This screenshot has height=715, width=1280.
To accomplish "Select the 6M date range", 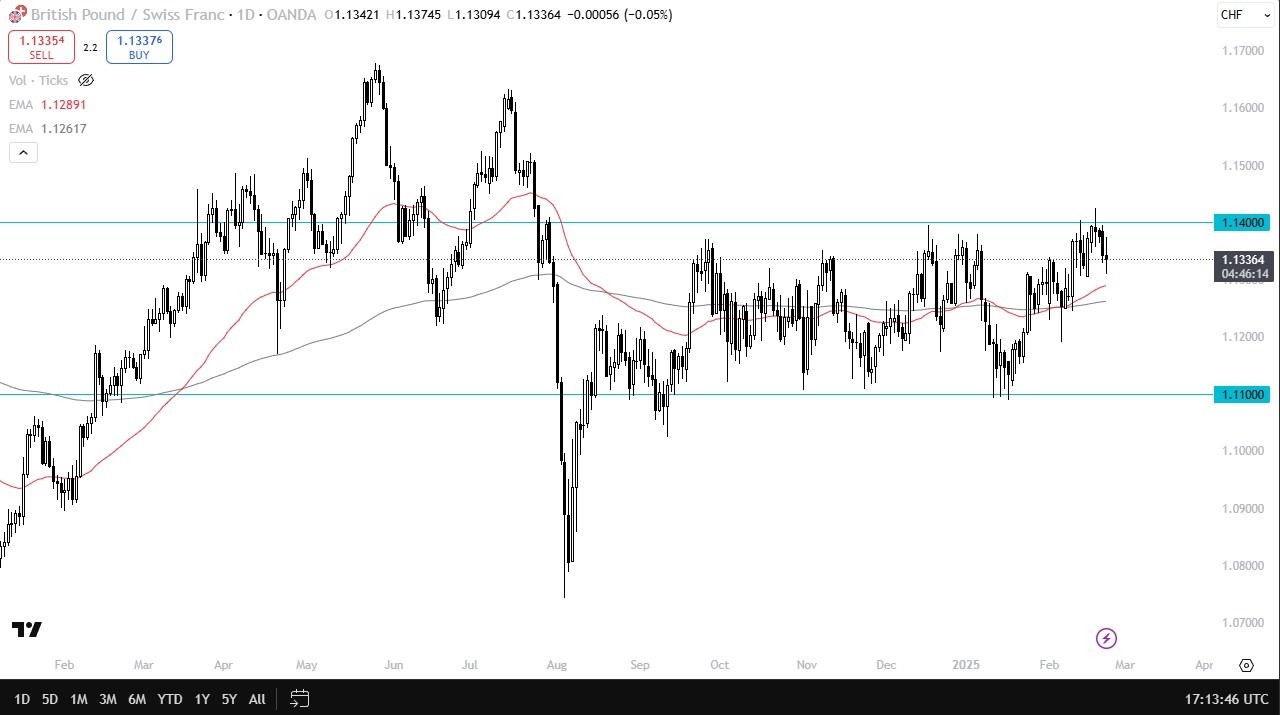I will tap(137, 699).
